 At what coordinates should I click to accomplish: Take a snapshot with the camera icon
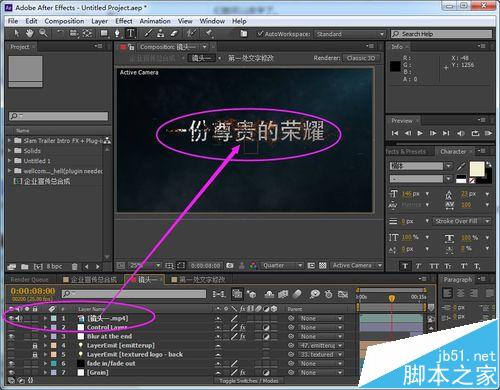(230, 266)
